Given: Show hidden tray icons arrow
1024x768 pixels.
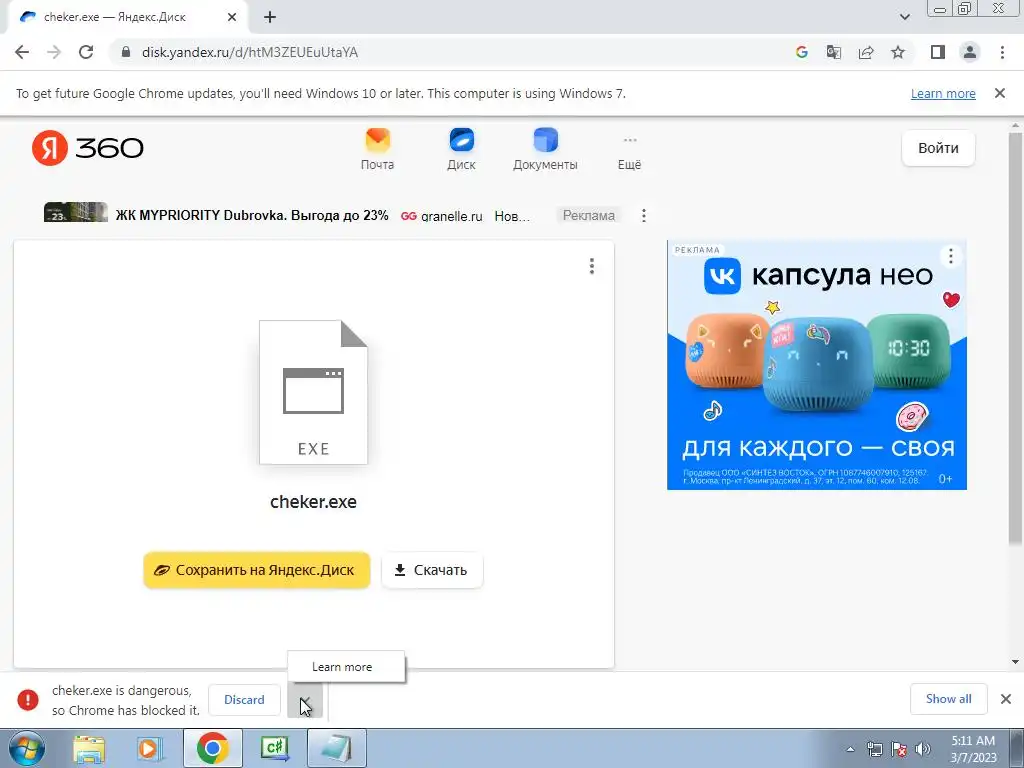Looking at the screenshot, I should pyautogui.click(x=850, y=749).
